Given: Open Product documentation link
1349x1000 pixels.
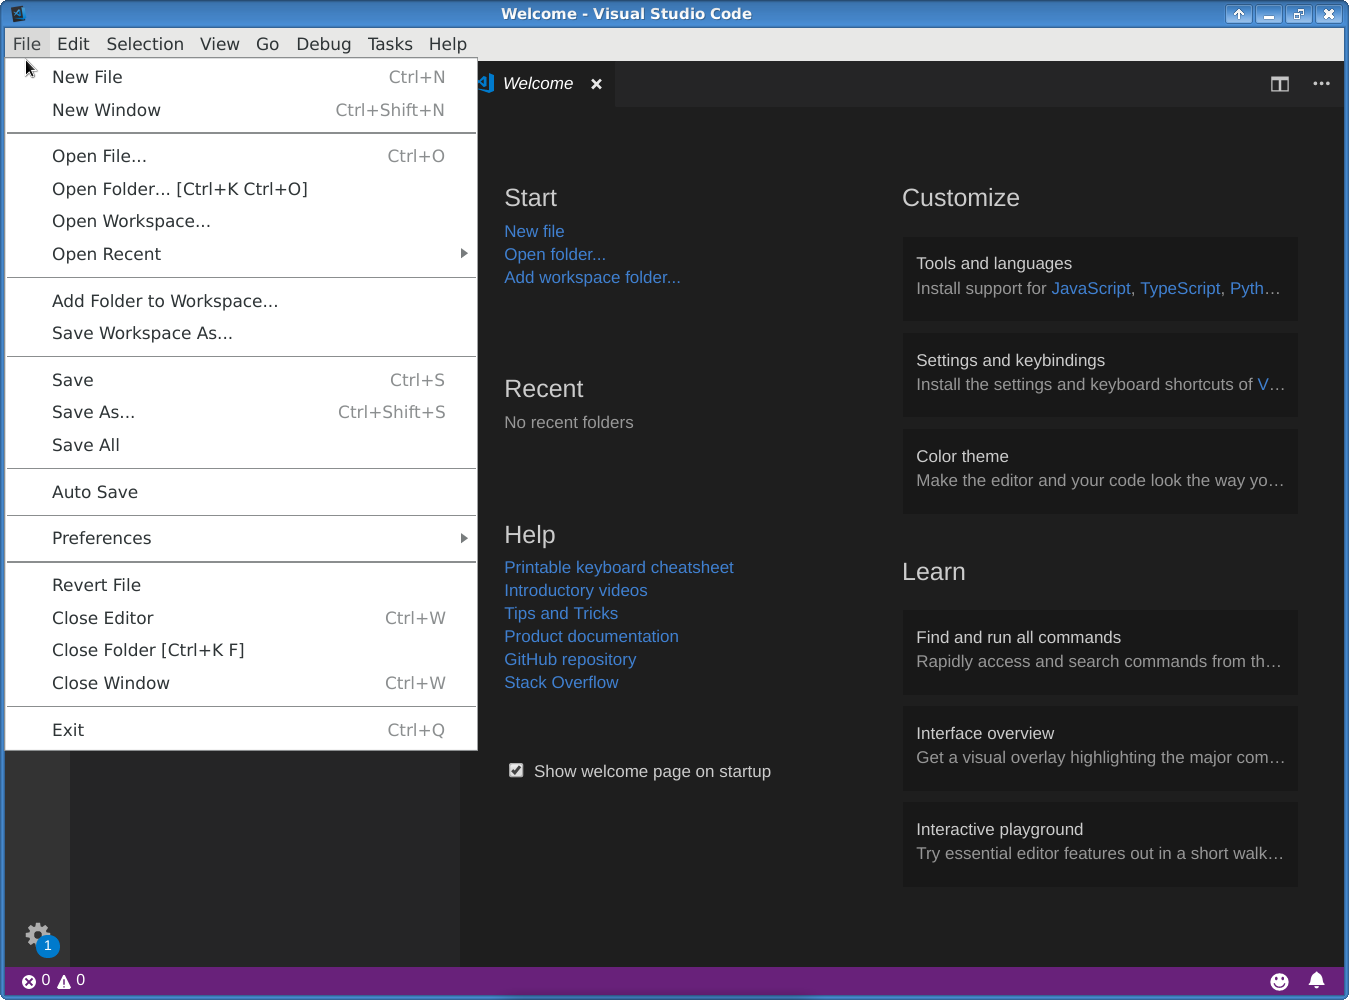Looking at the screenshot, I should point(591,636).
